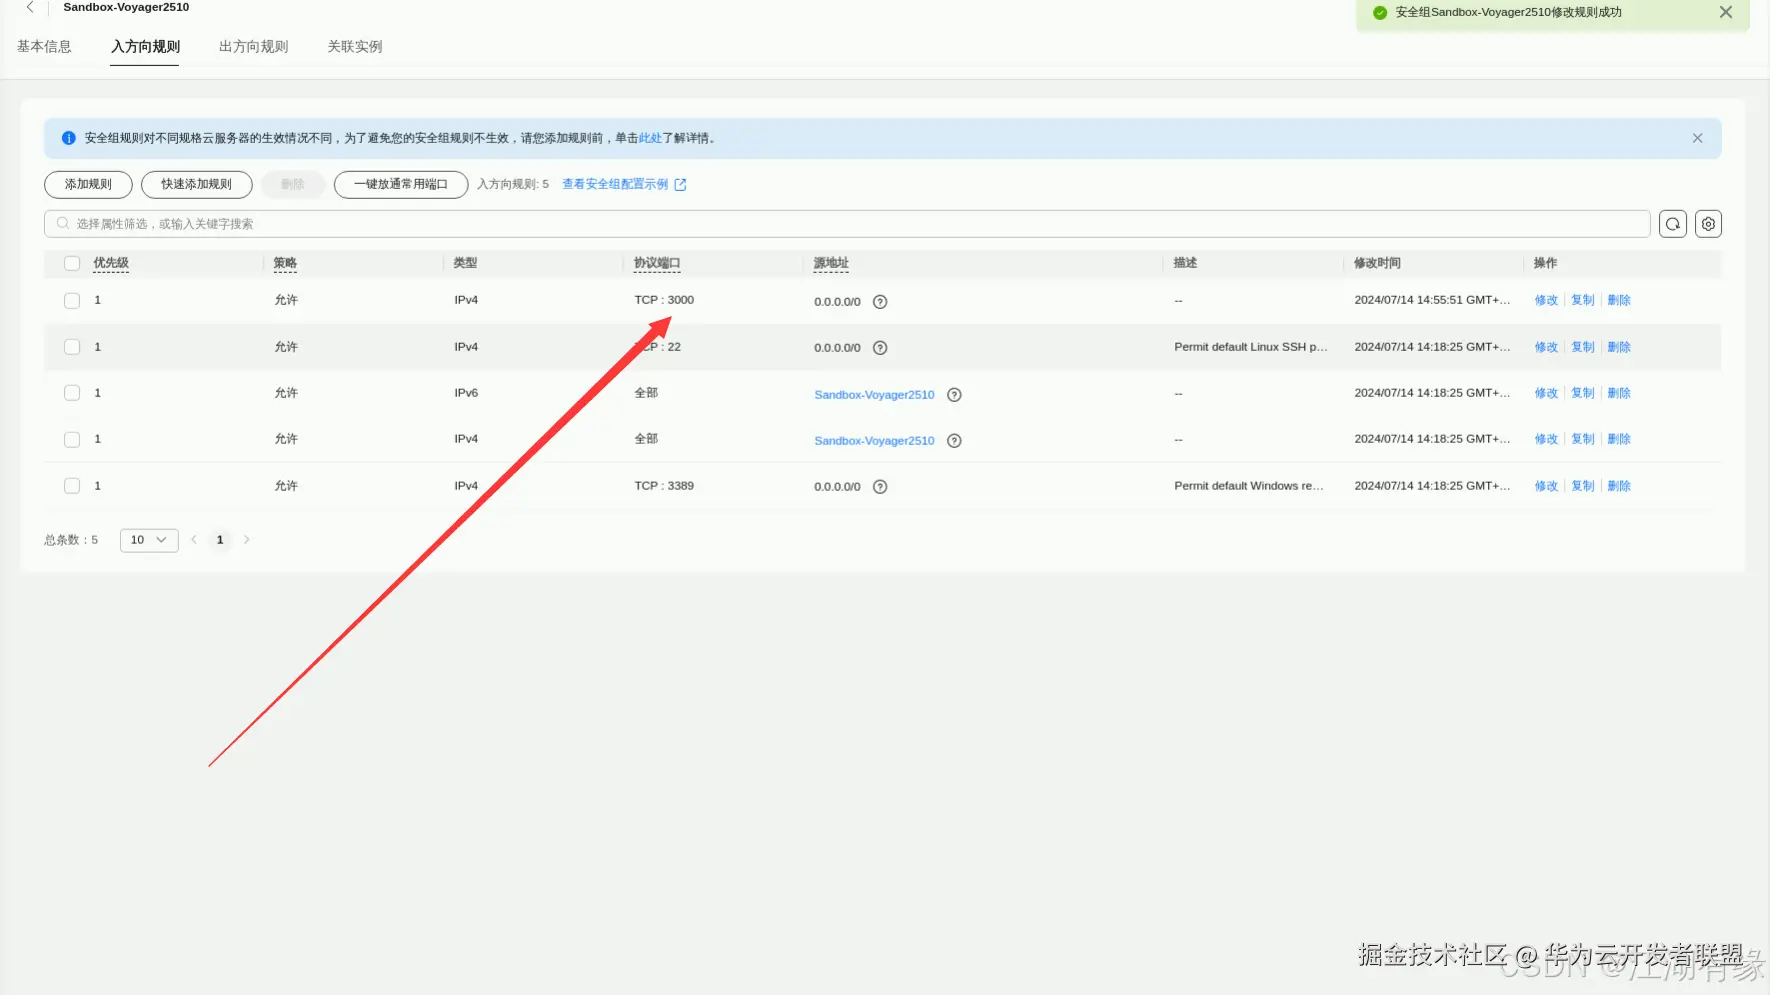Screen dimensions: 1770x995
Task: Sort by the 优先级 column header
Action: [111, 263]
